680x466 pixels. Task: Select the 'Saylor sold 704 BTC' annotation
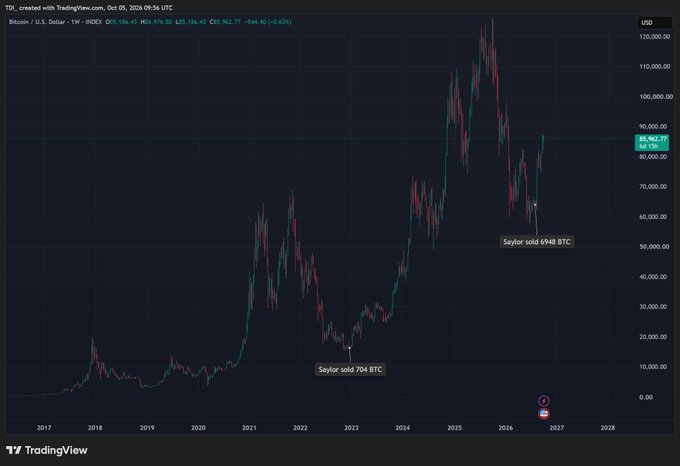tap(350, 369)
